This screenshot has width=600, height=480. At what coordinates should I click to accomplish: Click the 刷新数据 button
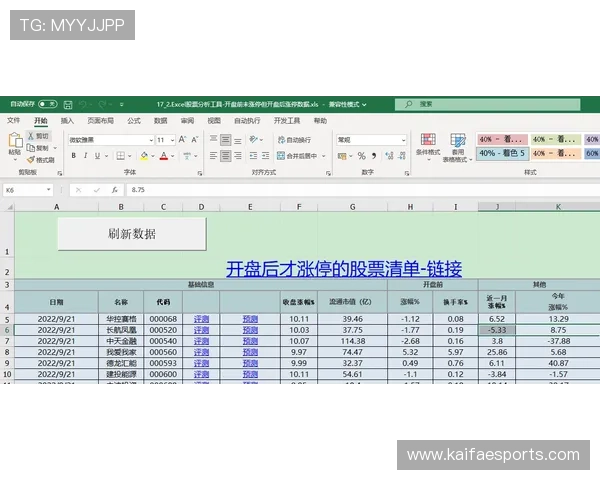pos(132,234)
